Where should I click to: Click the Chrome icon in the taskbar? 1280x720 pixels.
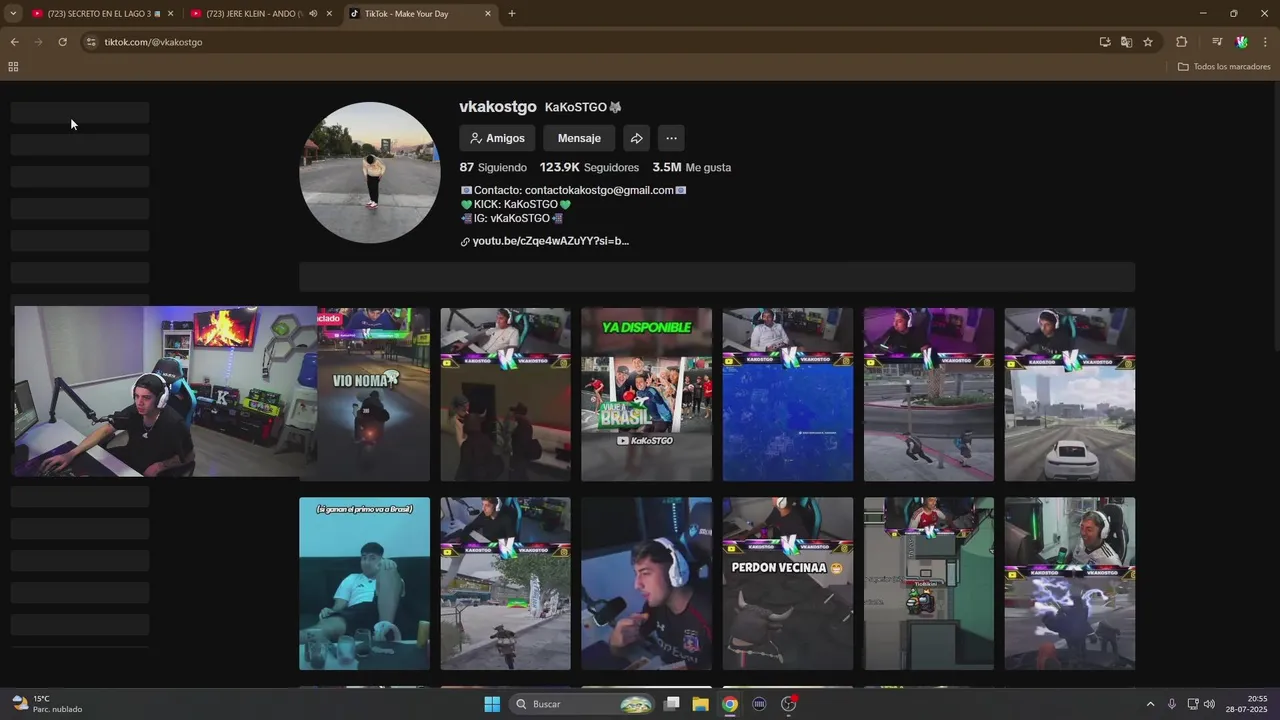[x=730, y=704]
